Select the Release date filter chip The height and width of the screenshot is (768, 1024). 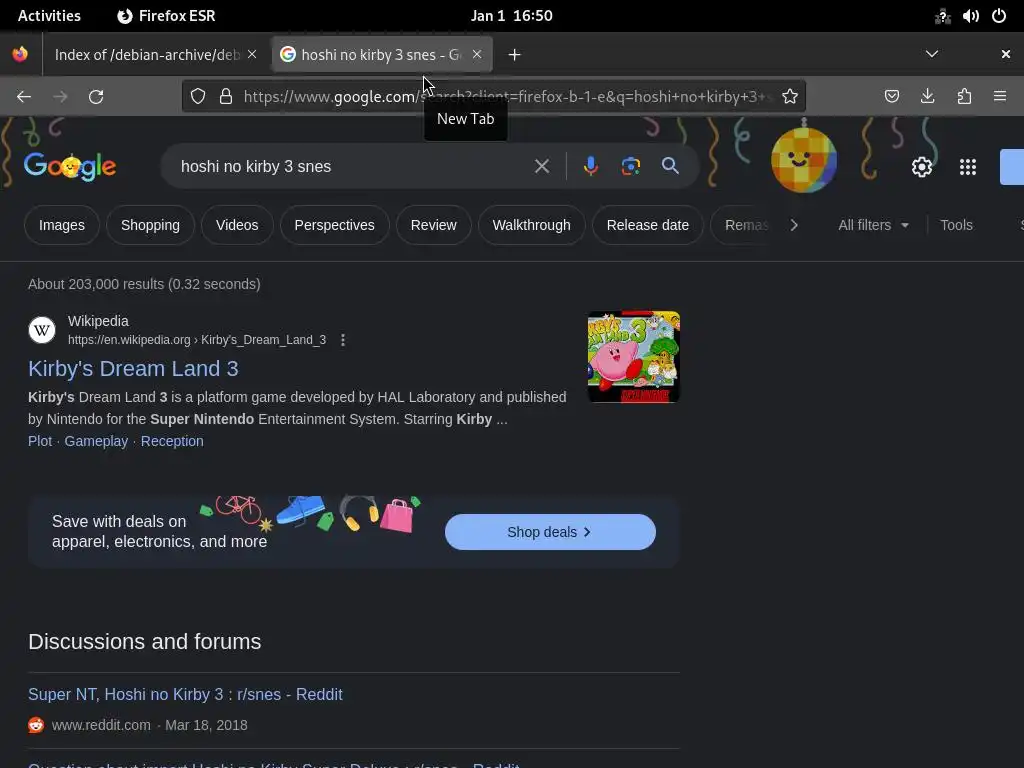[x=648, y=225]
